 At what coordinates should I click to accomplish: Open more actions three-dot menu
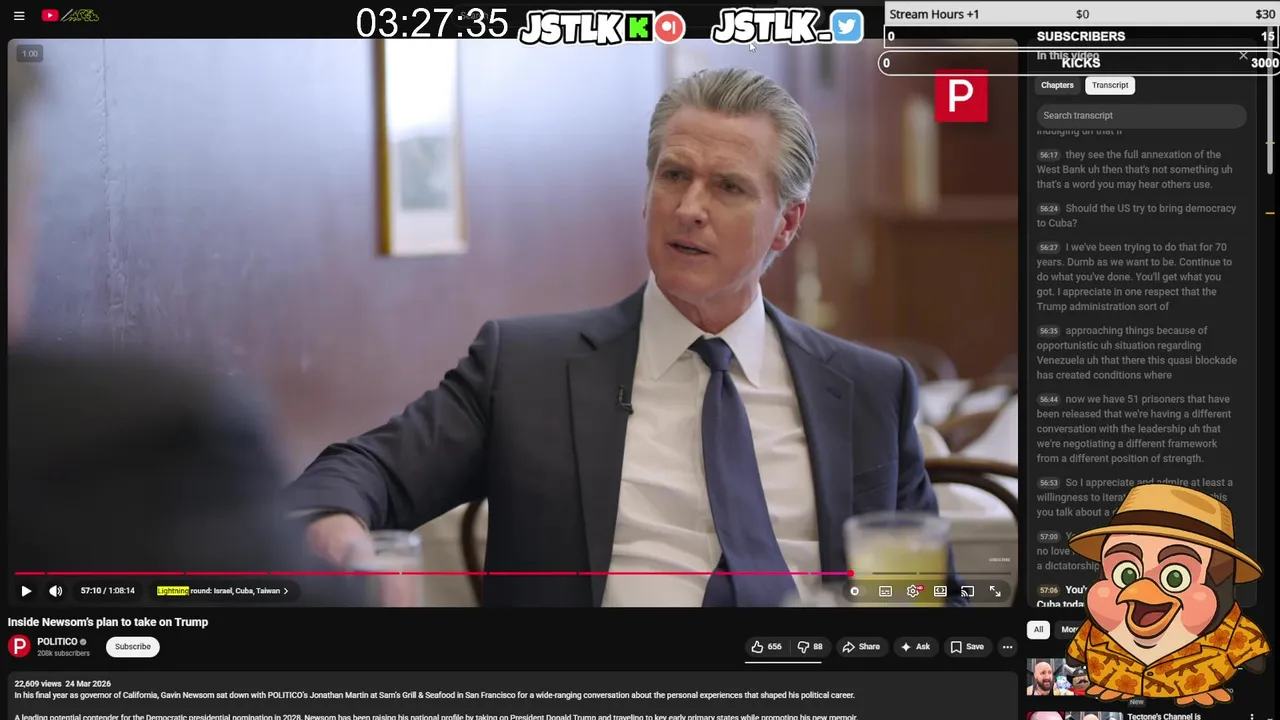(x=1007, y=647)
